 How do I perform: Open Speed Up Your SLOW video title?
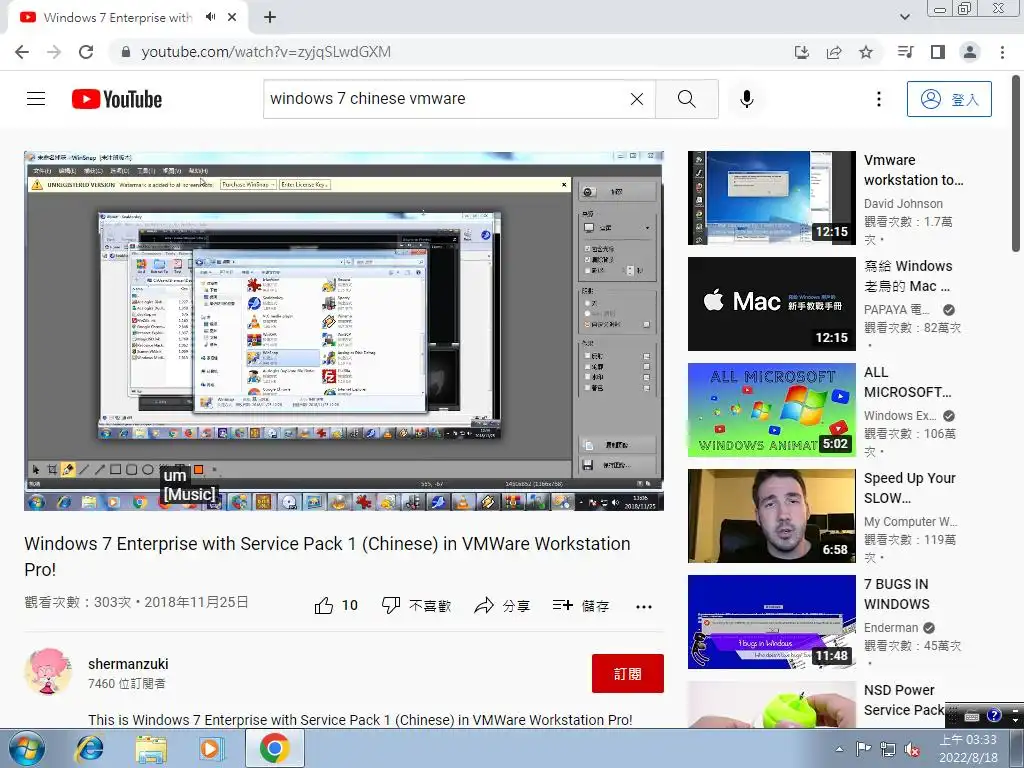[x=909, y=488]
